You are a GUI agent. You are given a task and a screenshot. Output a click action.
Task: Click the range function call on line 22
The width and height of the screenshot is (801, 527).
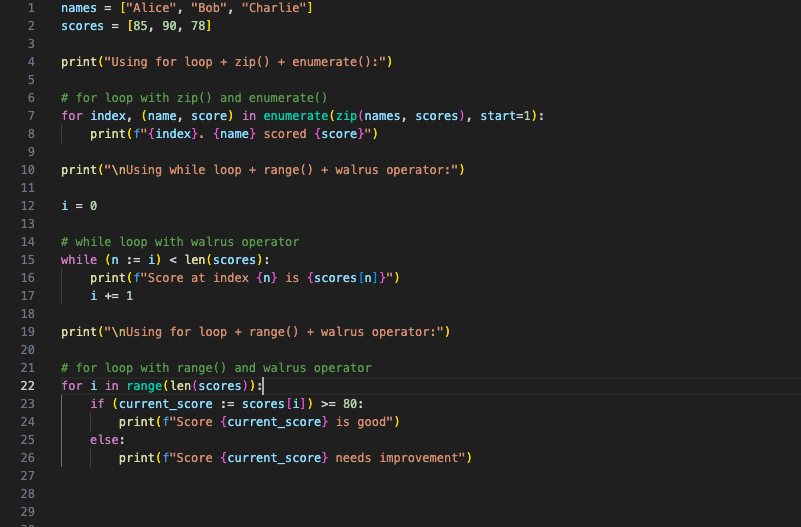click(144, 386)
